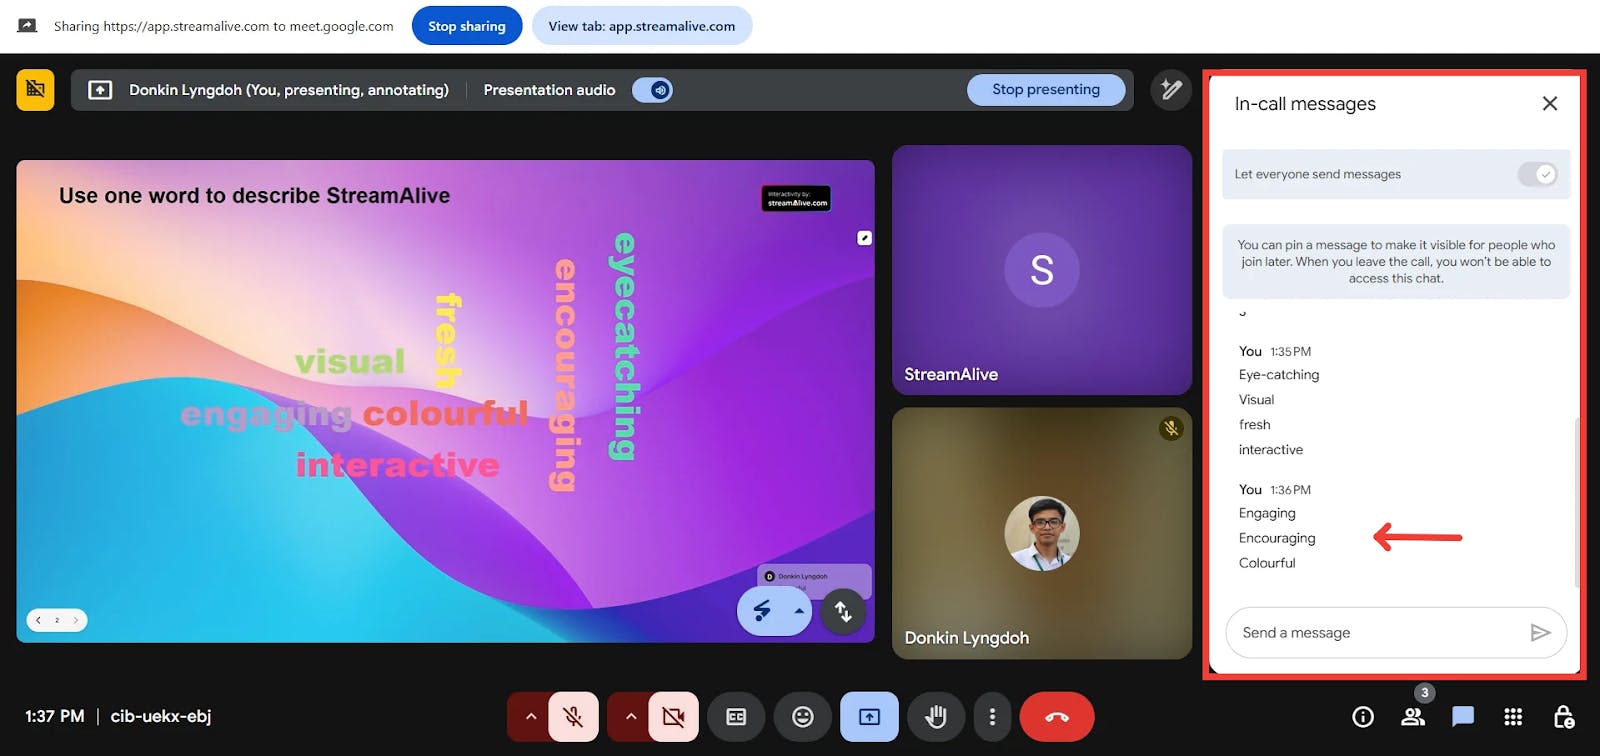Toggle the muted microphone button
The height and width of the screenshot is (756, 1600).
click(573, 717)
